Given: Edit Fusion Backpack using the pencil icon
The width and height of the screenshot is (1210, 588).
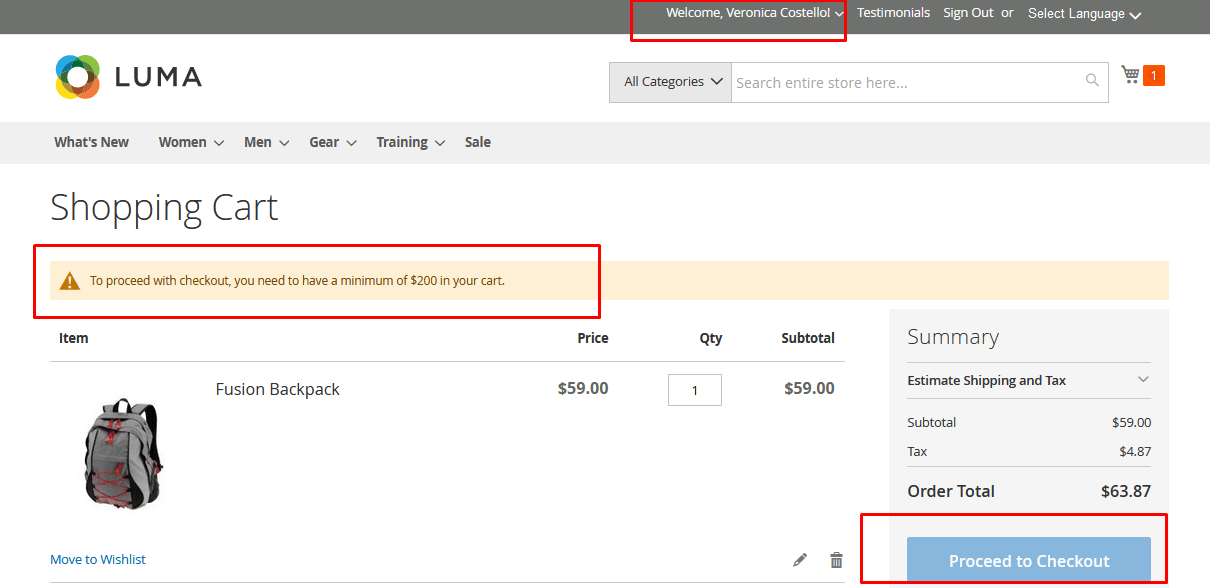Looking at the screenshot, I should coord(800,559).
